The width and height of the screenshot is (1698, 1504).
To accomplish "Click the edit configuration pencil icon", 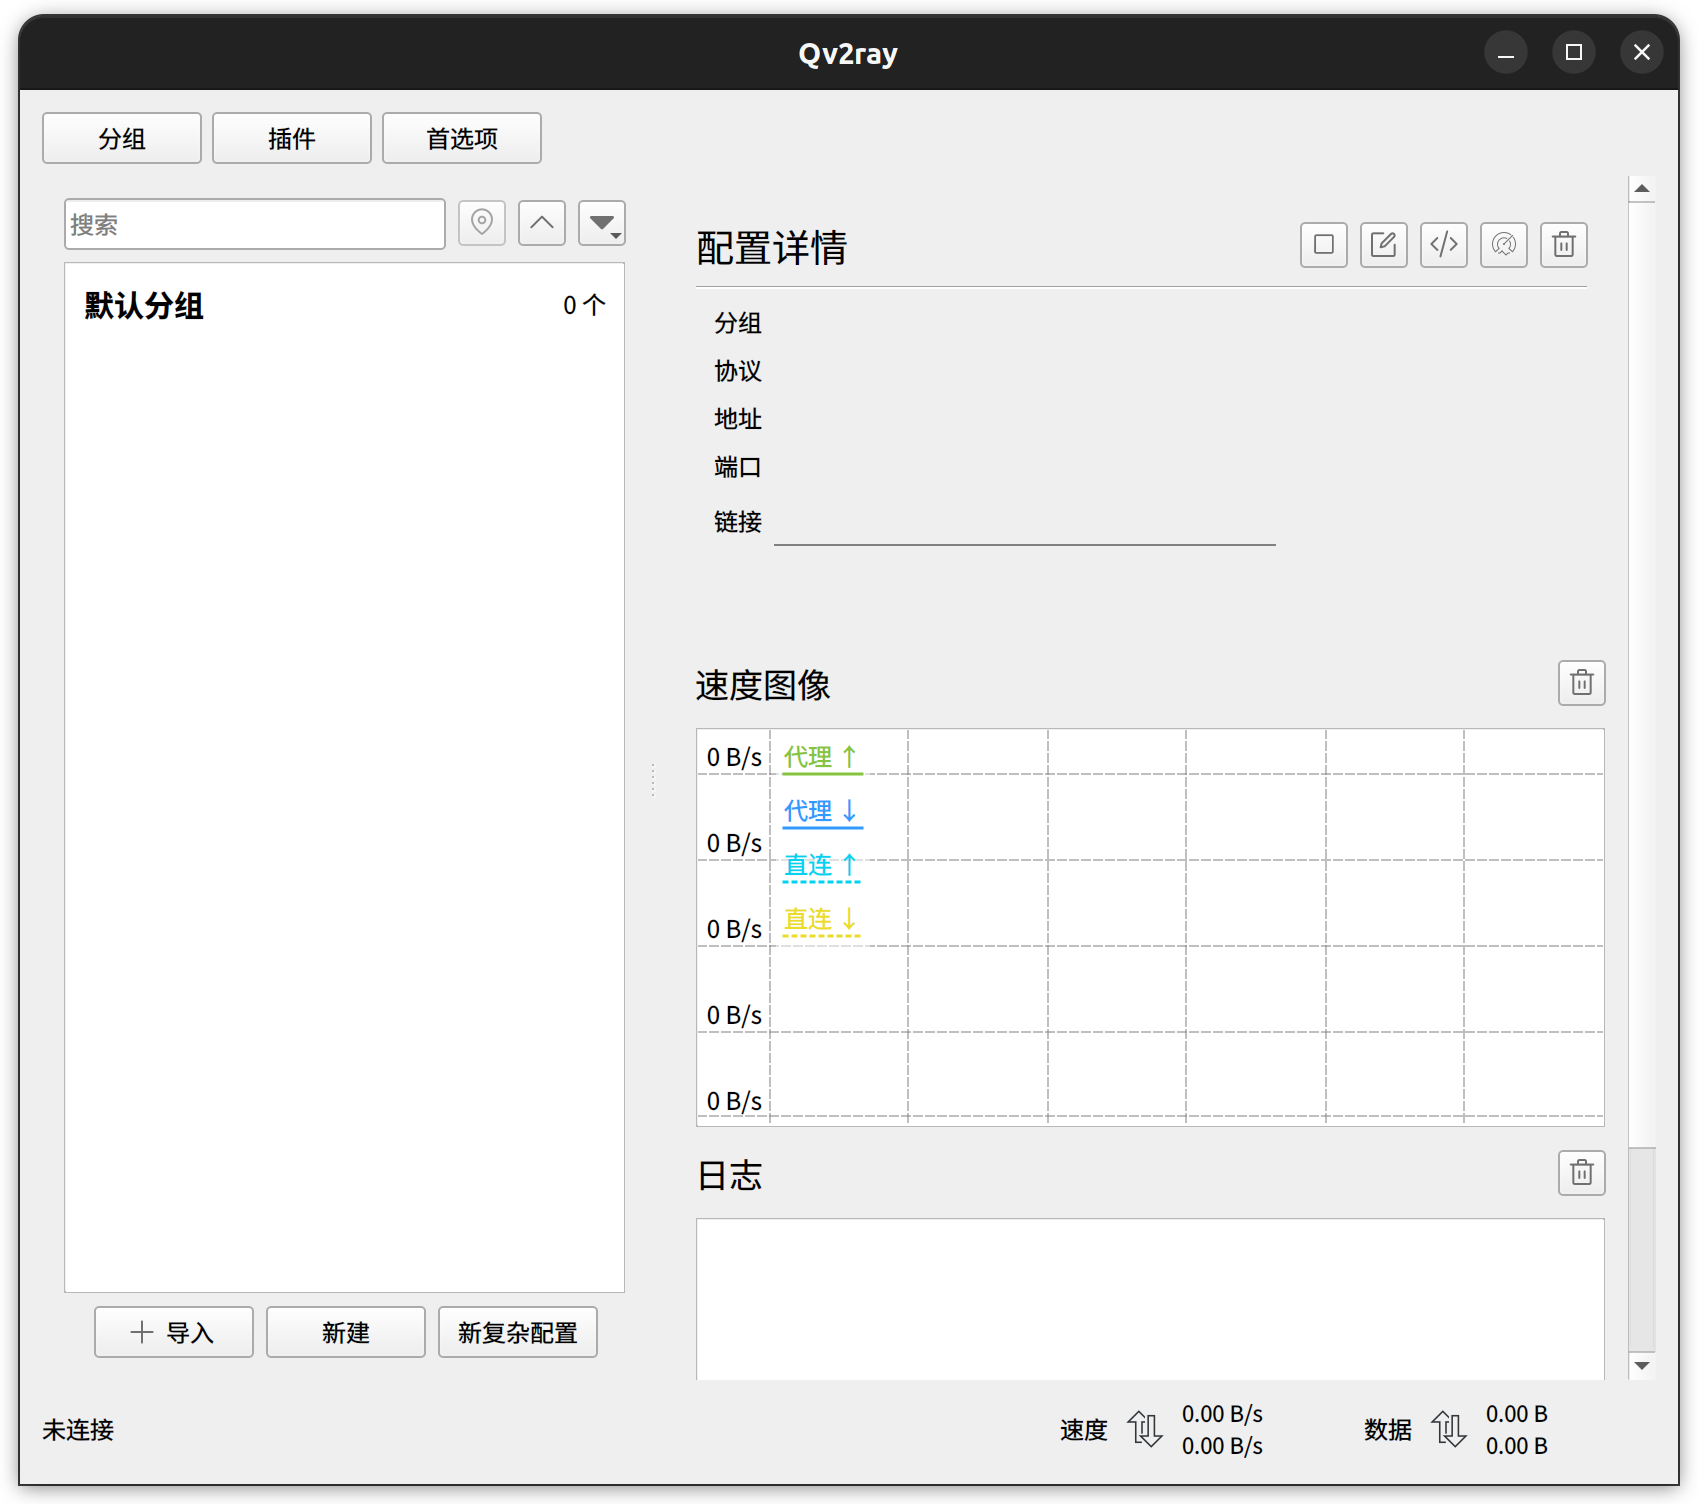I will point(1384,245).
